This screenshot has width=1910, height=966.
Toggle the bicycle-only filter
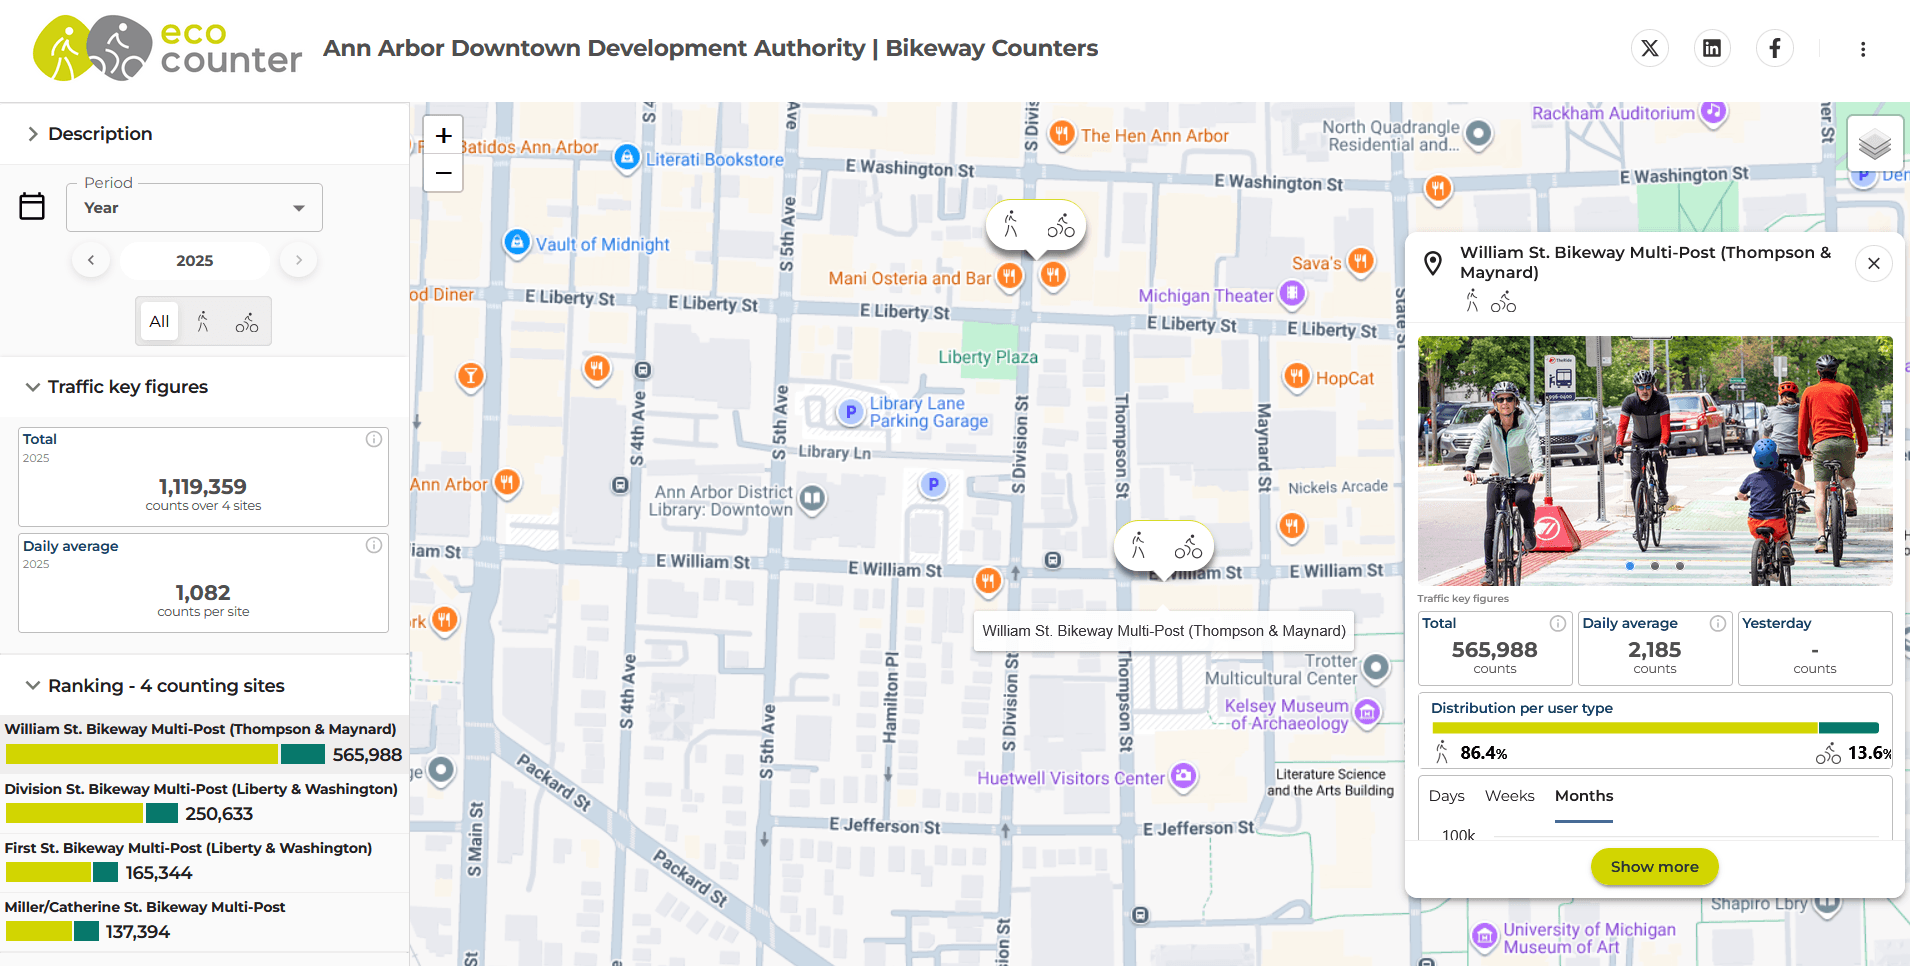(x=246, y=321)
